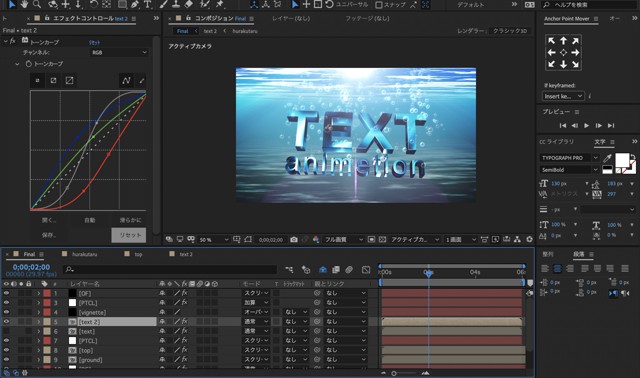Click the timeline zoom slider handle
This screenshot has width=640, height=378.
(x=394, y=373)
